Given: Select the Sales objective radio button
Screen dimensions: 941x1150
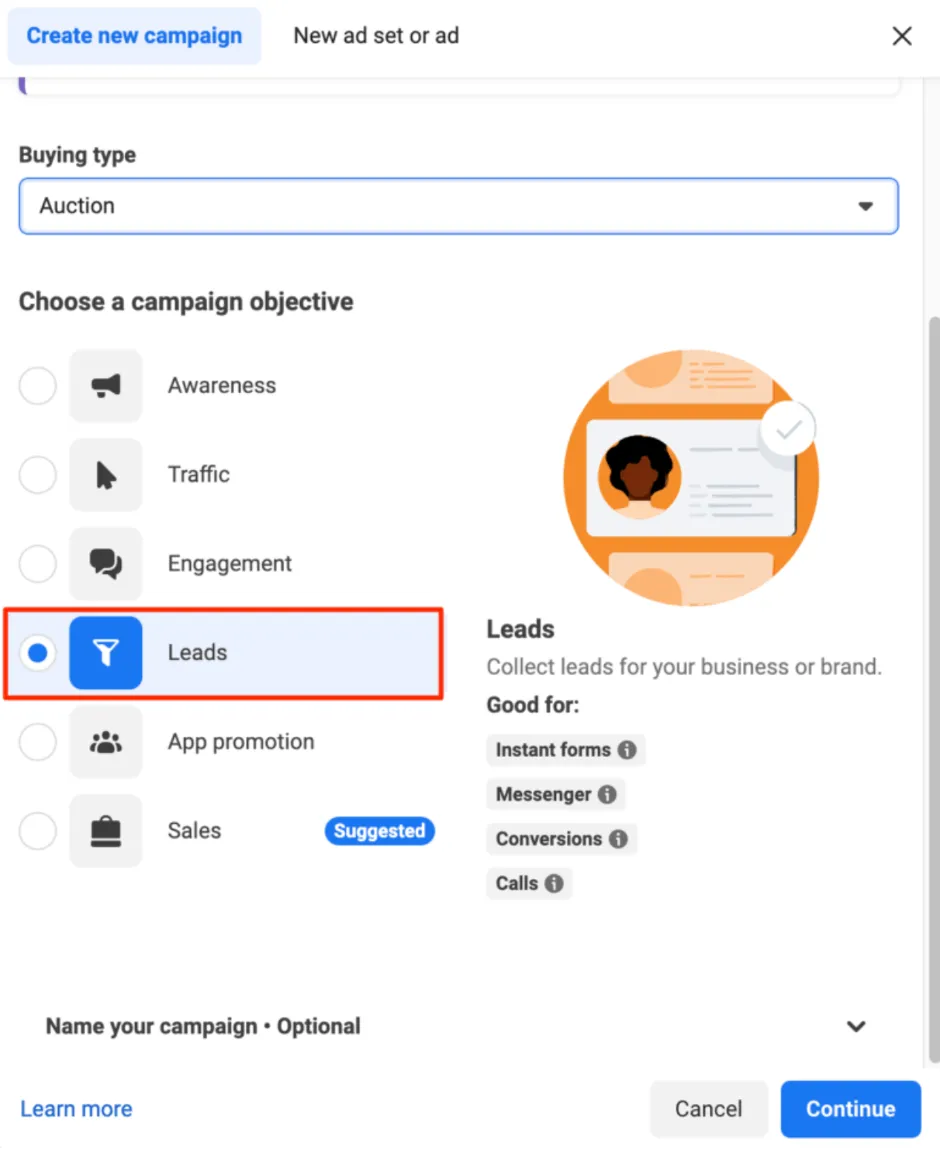Looking at the screenshot, I should (x=37, y=831).
